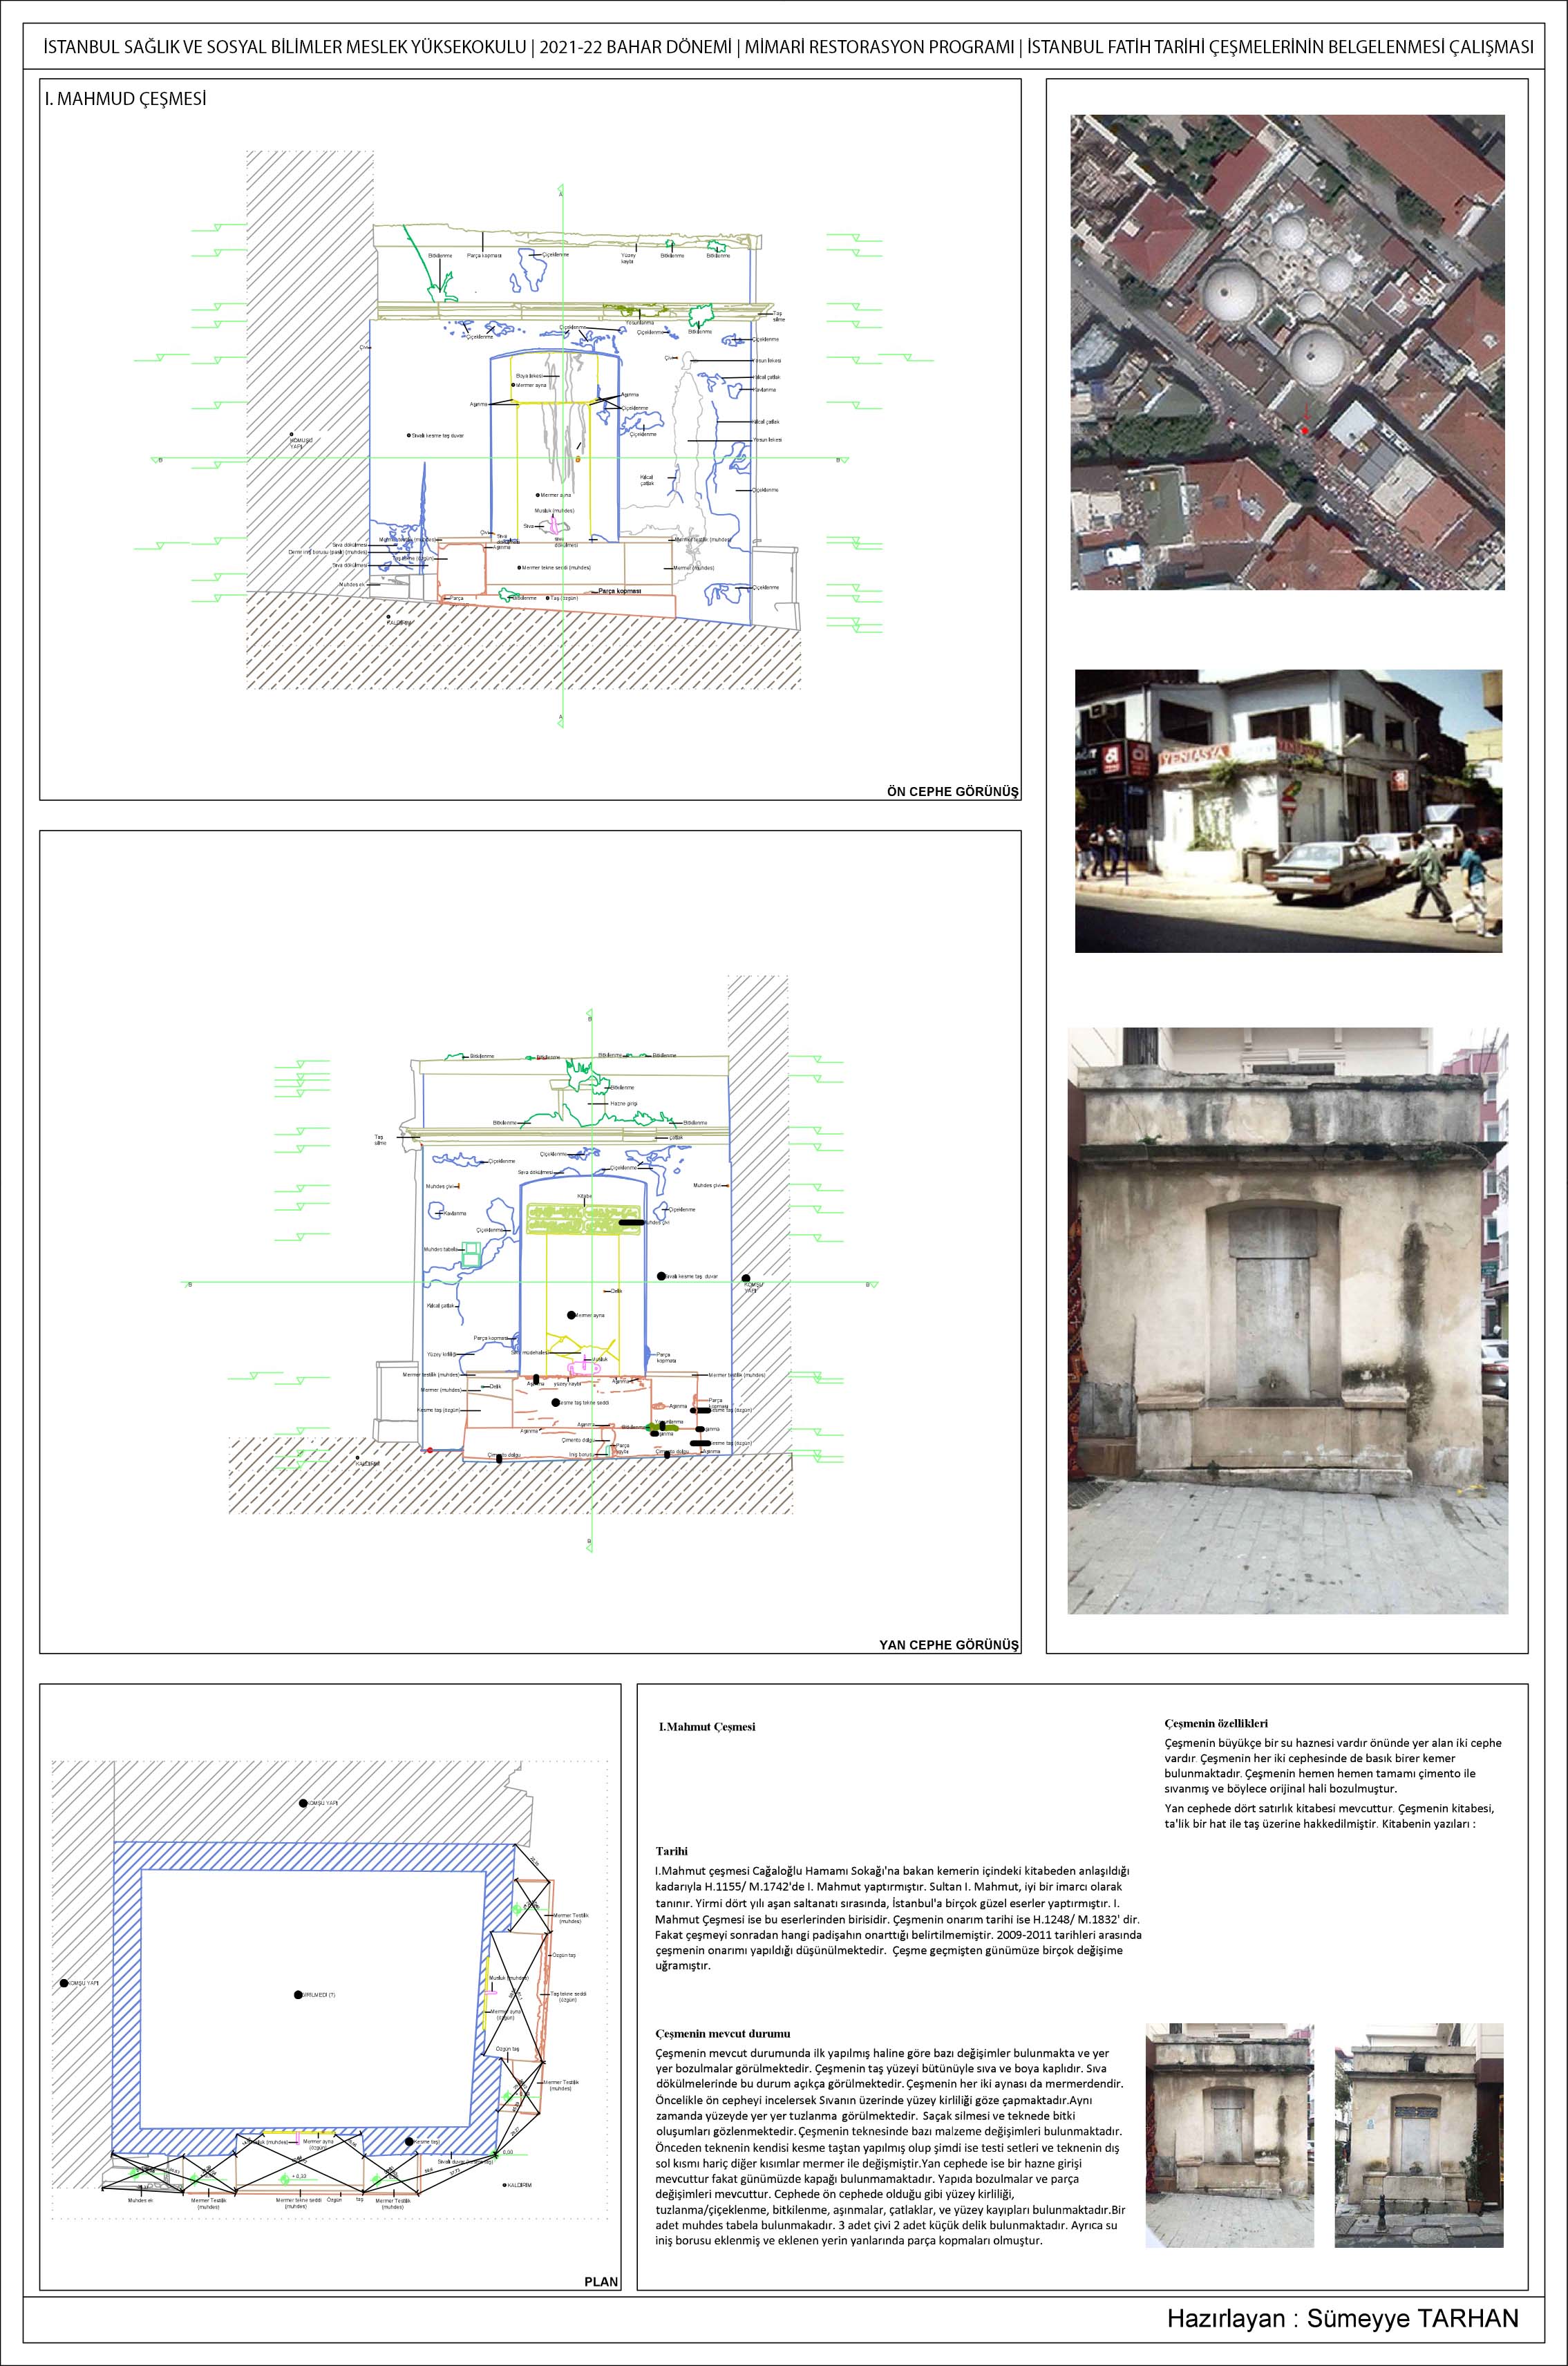Open the old street photo with Yeni Asya sign
Viewport: 1568px width, 2366px height.
tap(1288, 811)
